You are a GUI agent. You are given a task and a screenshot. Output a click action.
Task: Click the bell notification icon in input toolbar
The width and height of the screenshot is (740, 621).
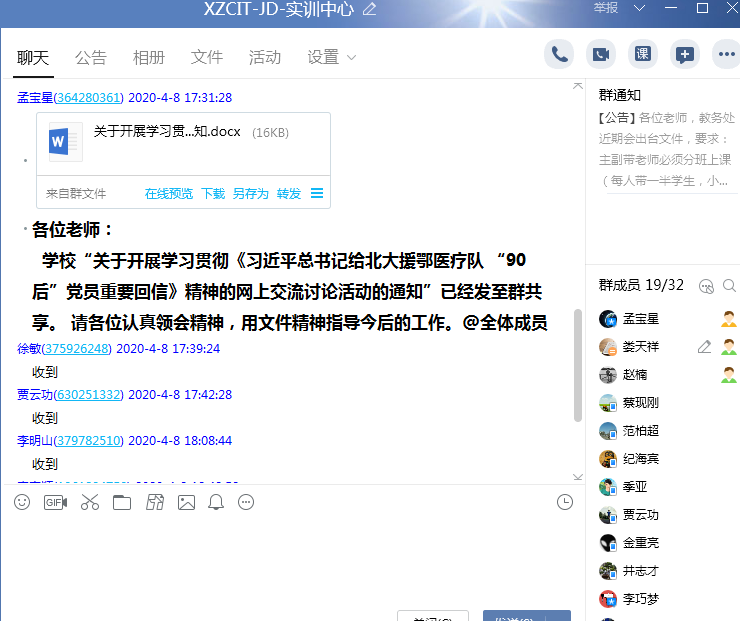coord(216,502)
